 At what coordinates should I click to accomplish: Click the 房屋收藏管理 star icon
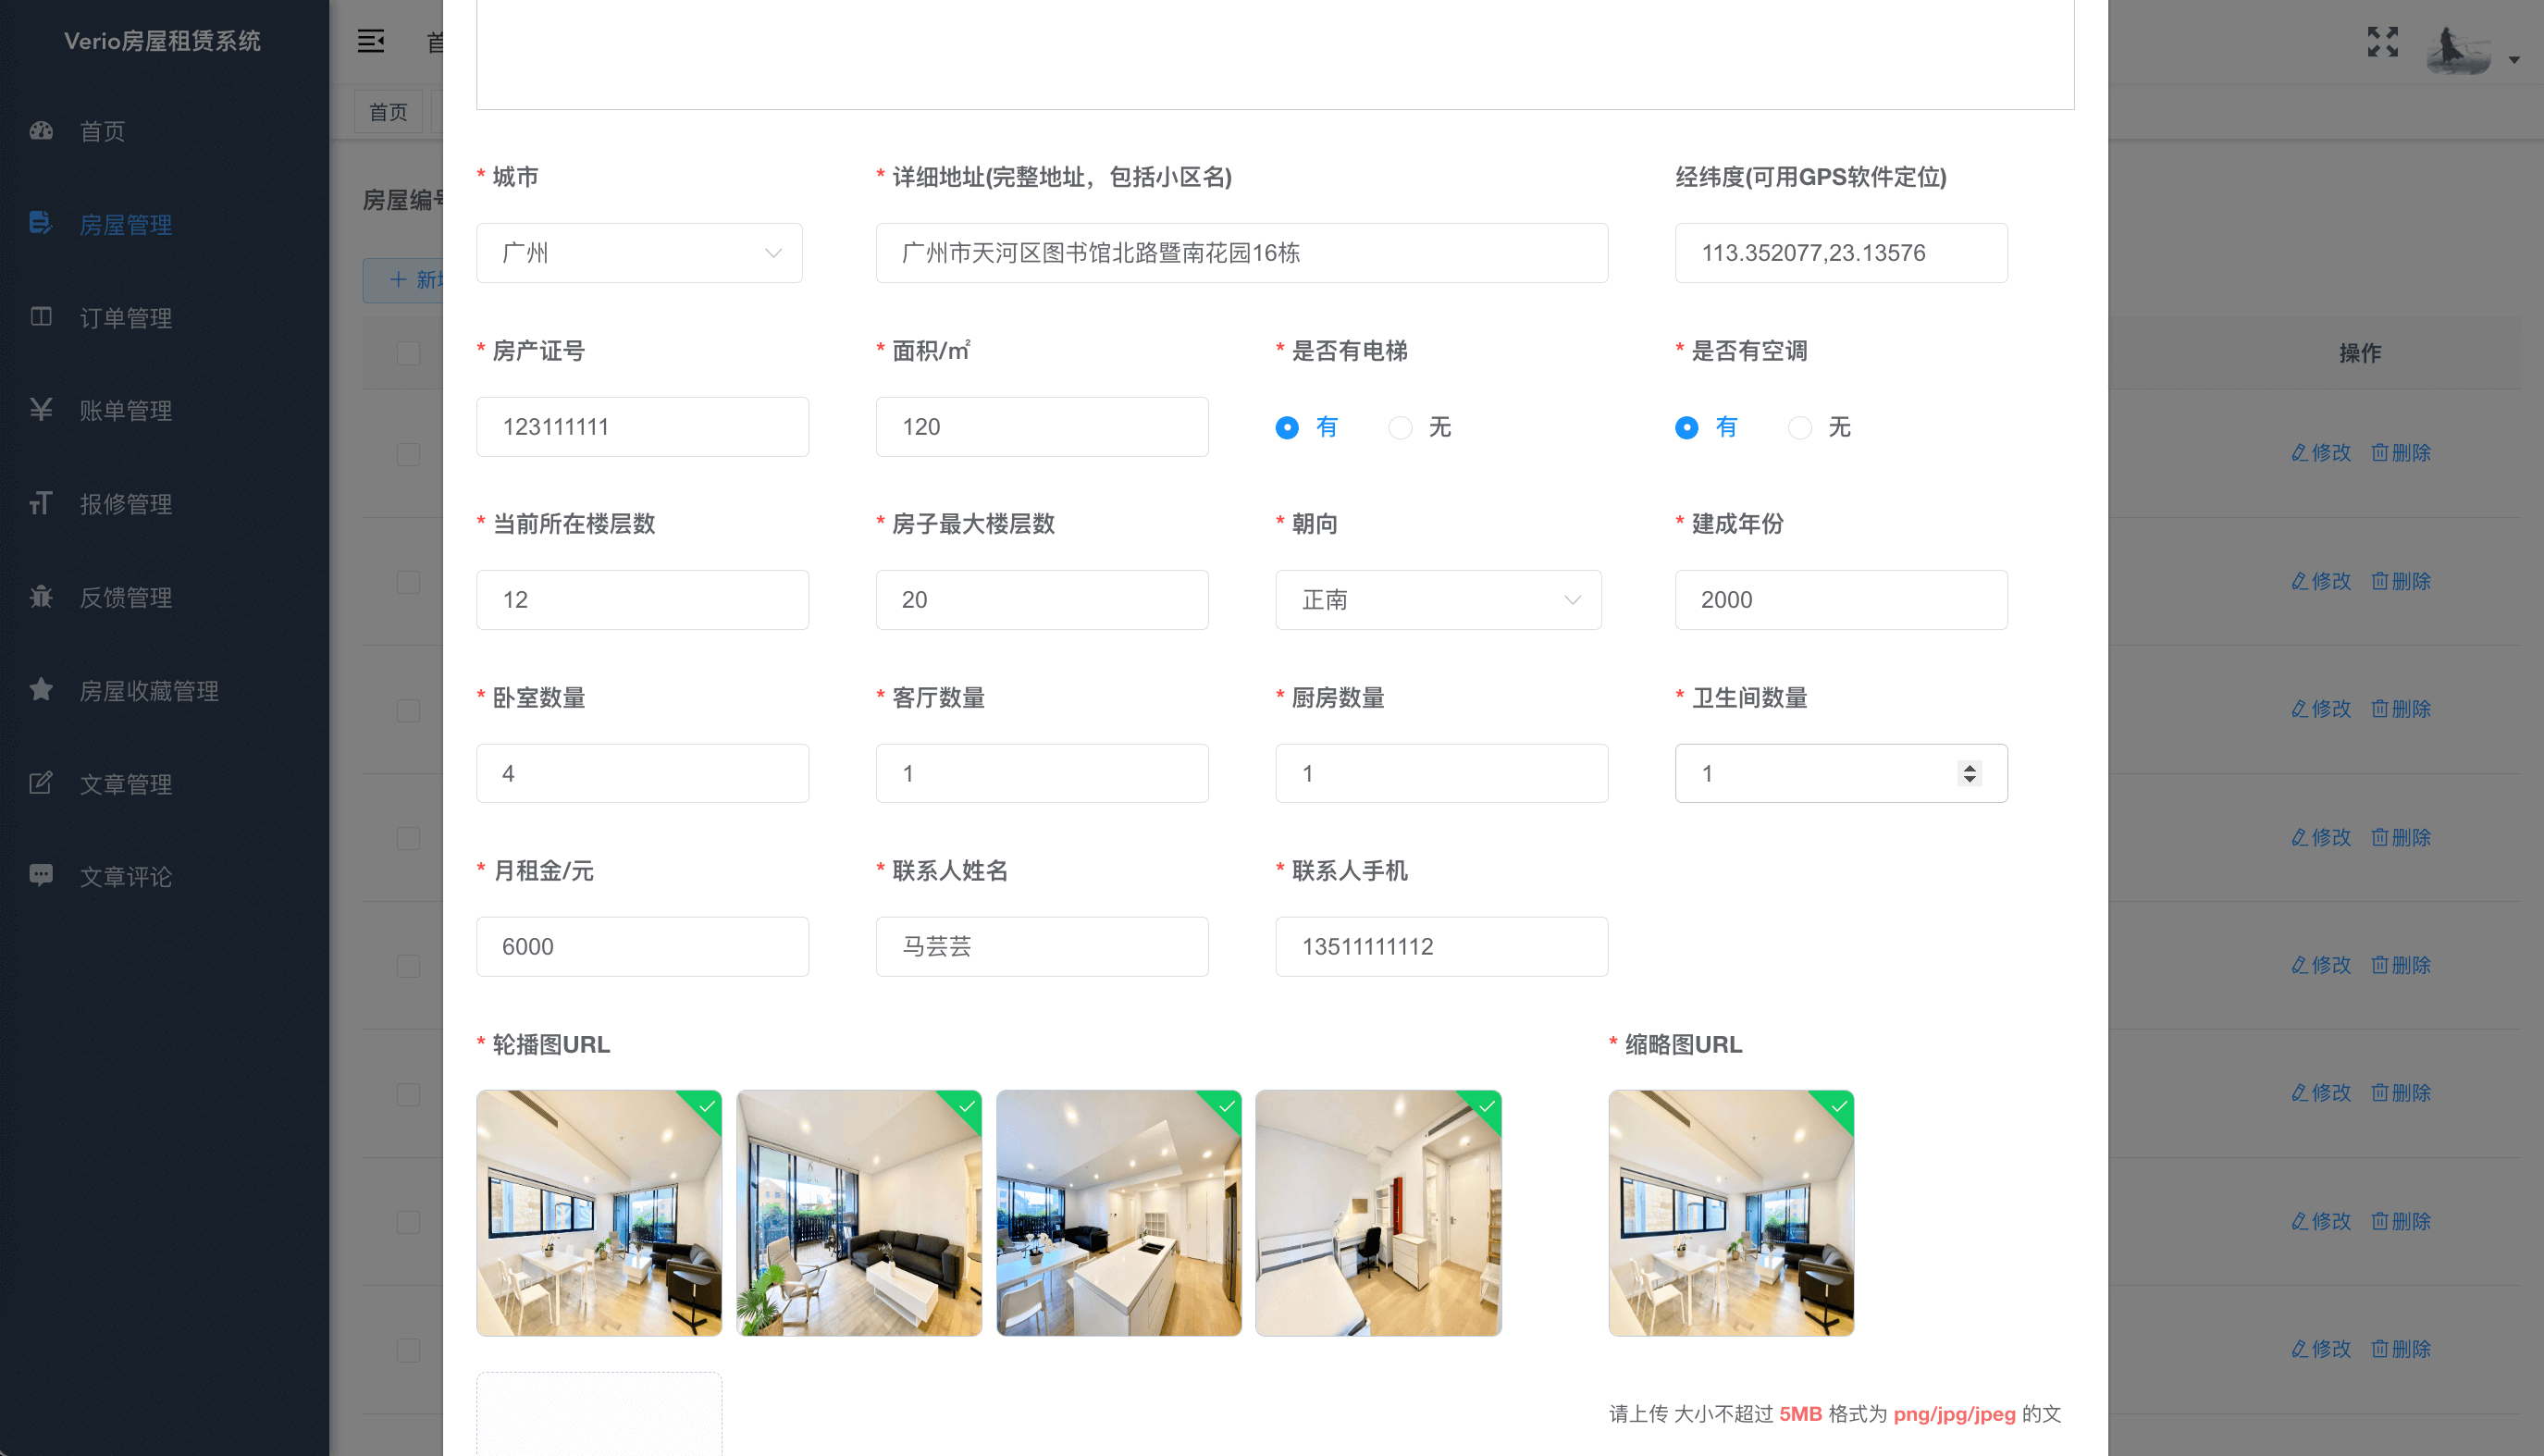pyautogui.click(x=41, y=689)
